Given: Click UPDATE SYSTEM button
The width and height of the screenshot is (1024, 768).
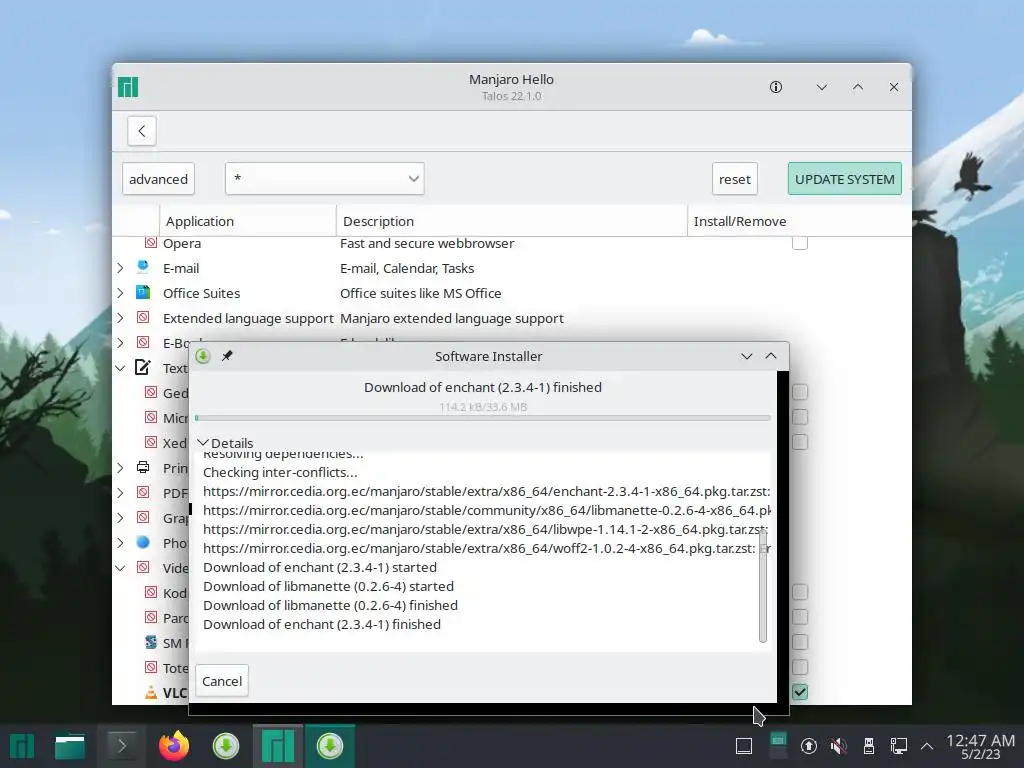Looking at the screenshot, I should (844, 179).
